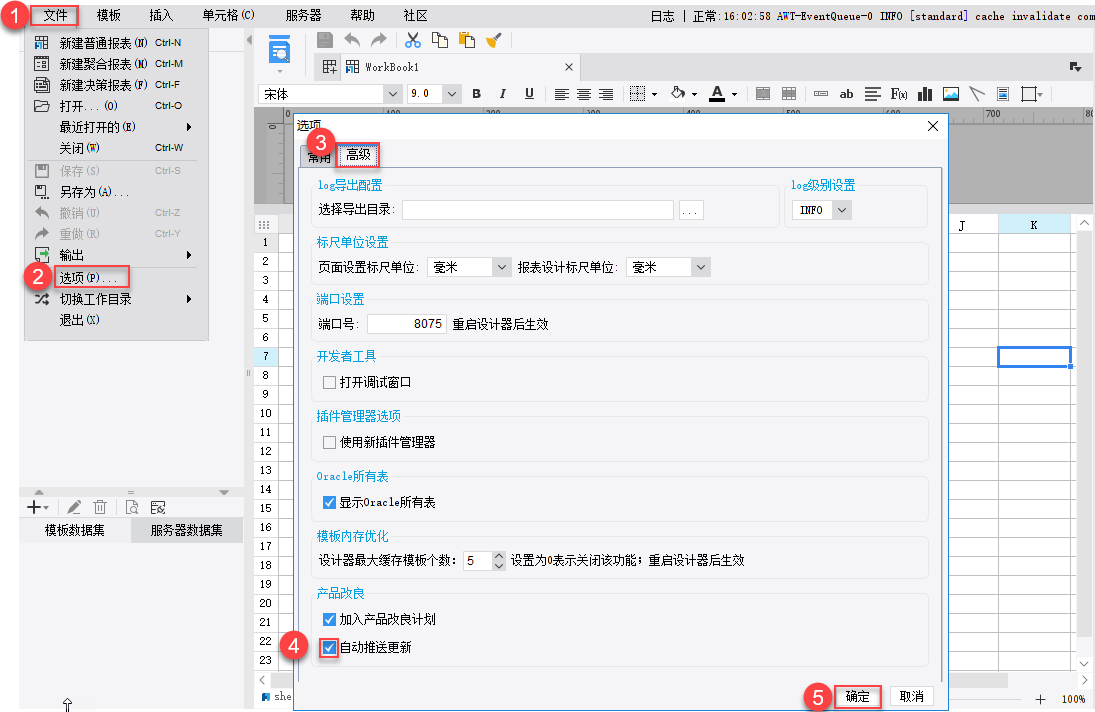Click the delete dataset trash icon
The image size is (1095, 712).
(100, 507)
